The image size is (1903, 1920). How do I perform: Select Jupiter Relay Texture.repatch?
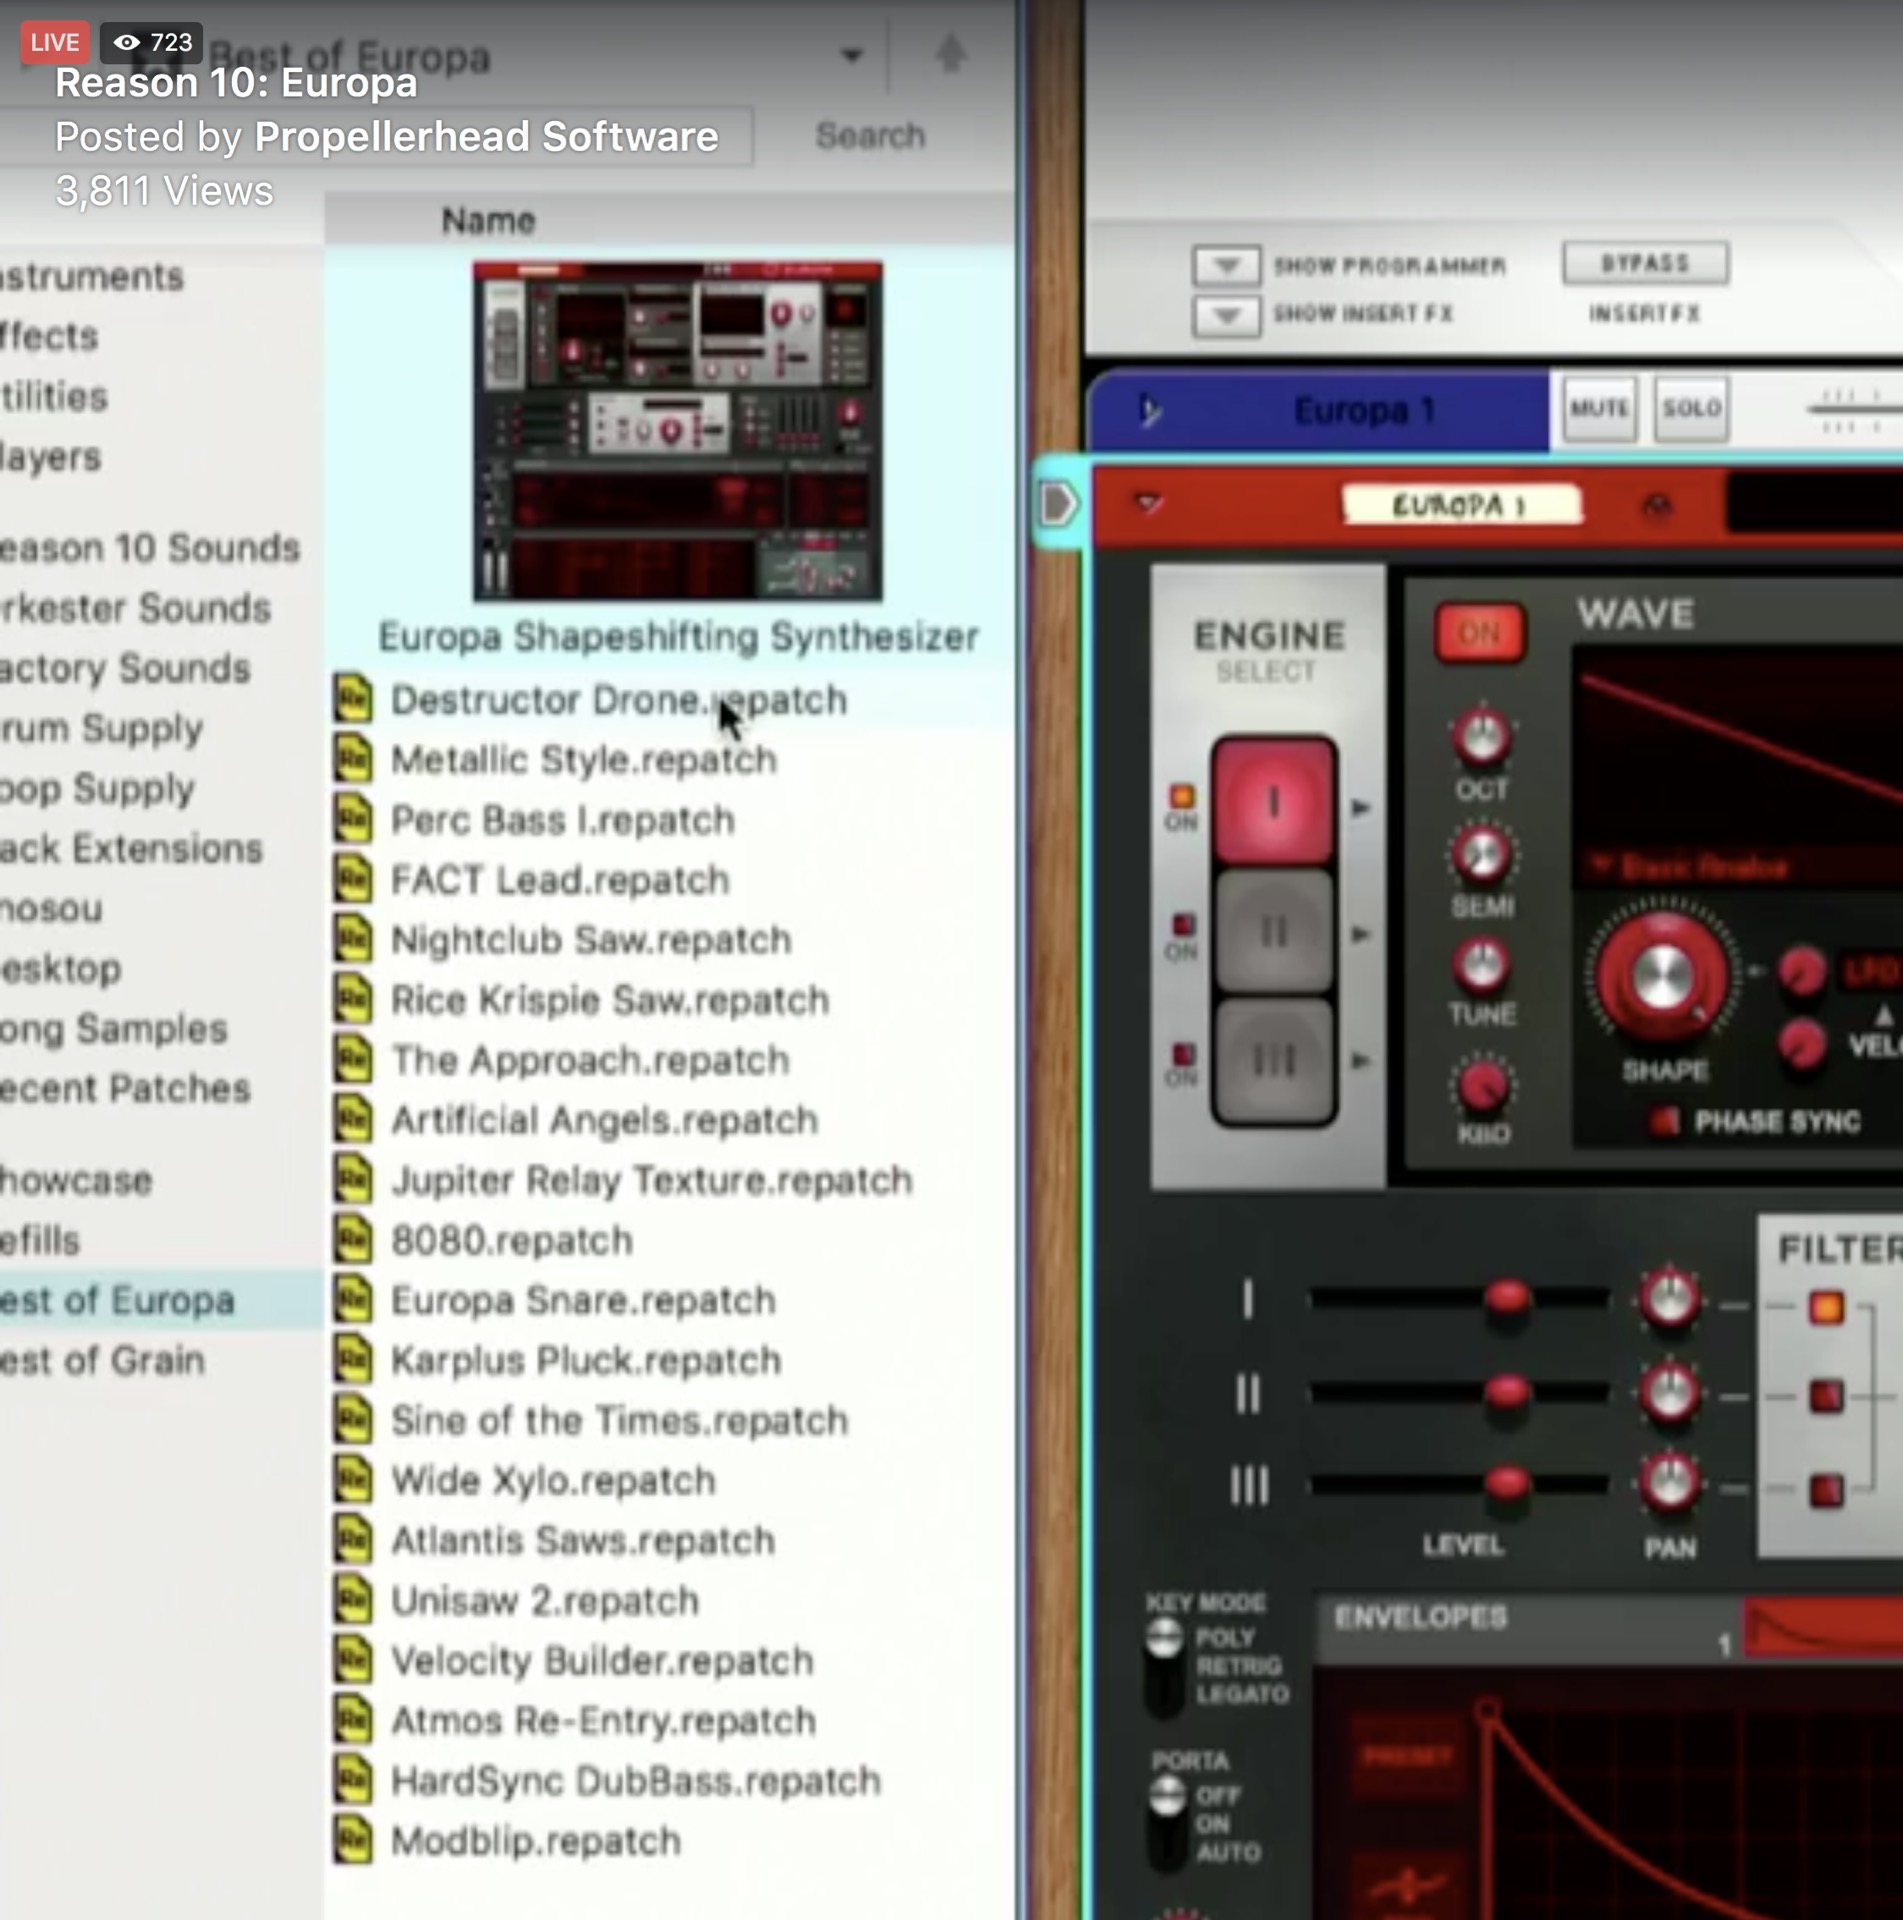point(652,1180)
